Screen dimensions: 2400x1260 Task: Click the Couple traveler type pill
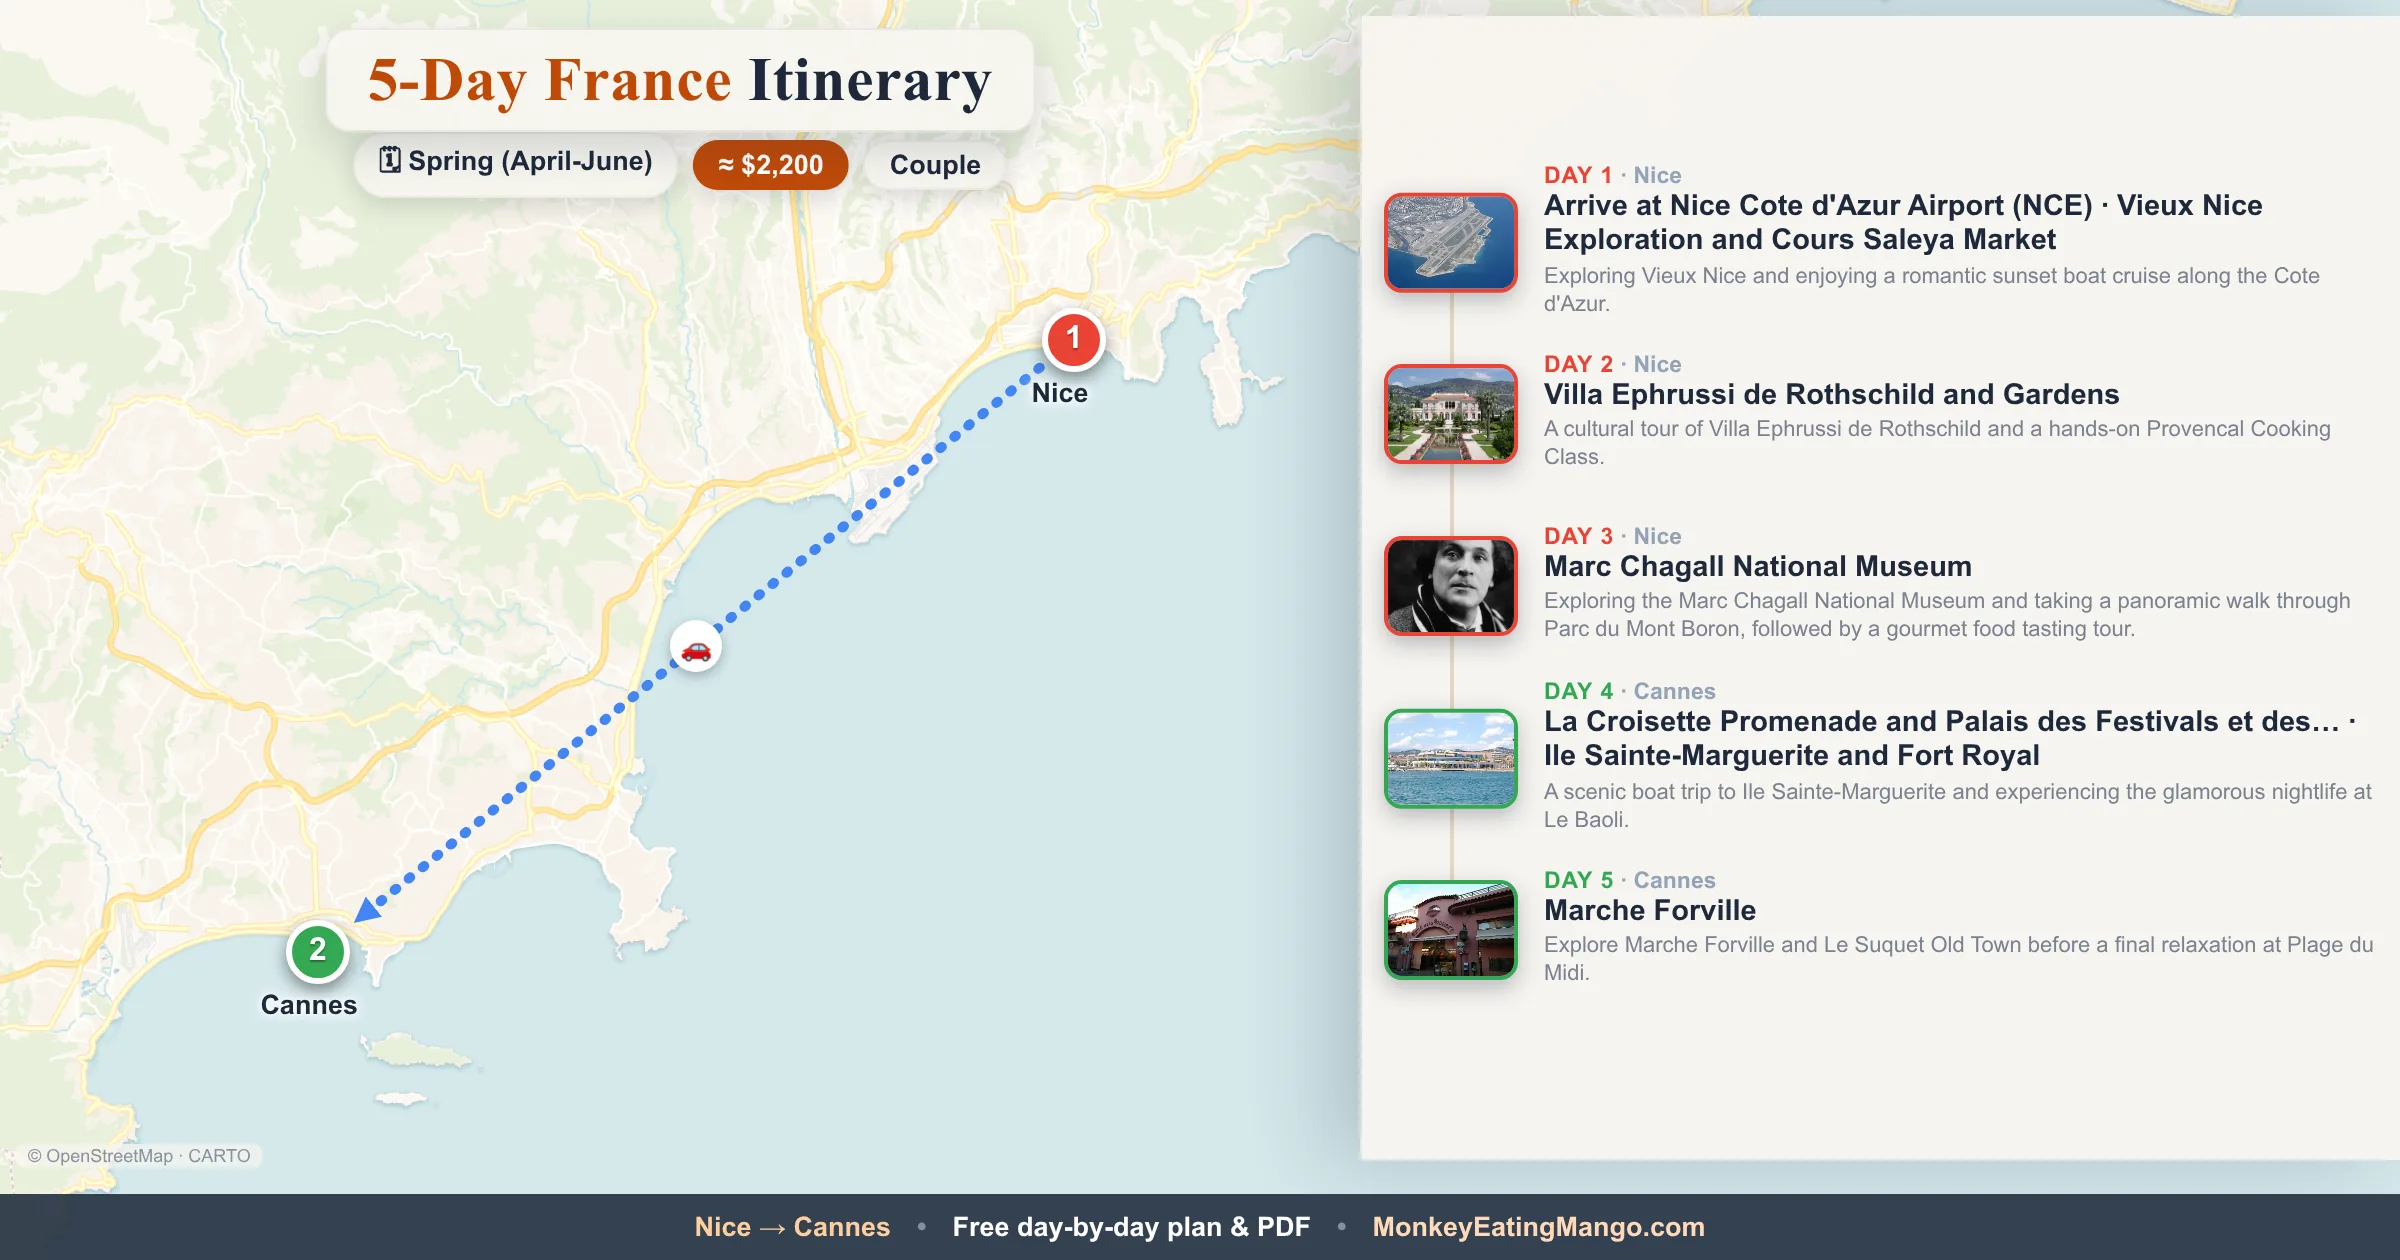pyautogui.click(x=935, y=165)
